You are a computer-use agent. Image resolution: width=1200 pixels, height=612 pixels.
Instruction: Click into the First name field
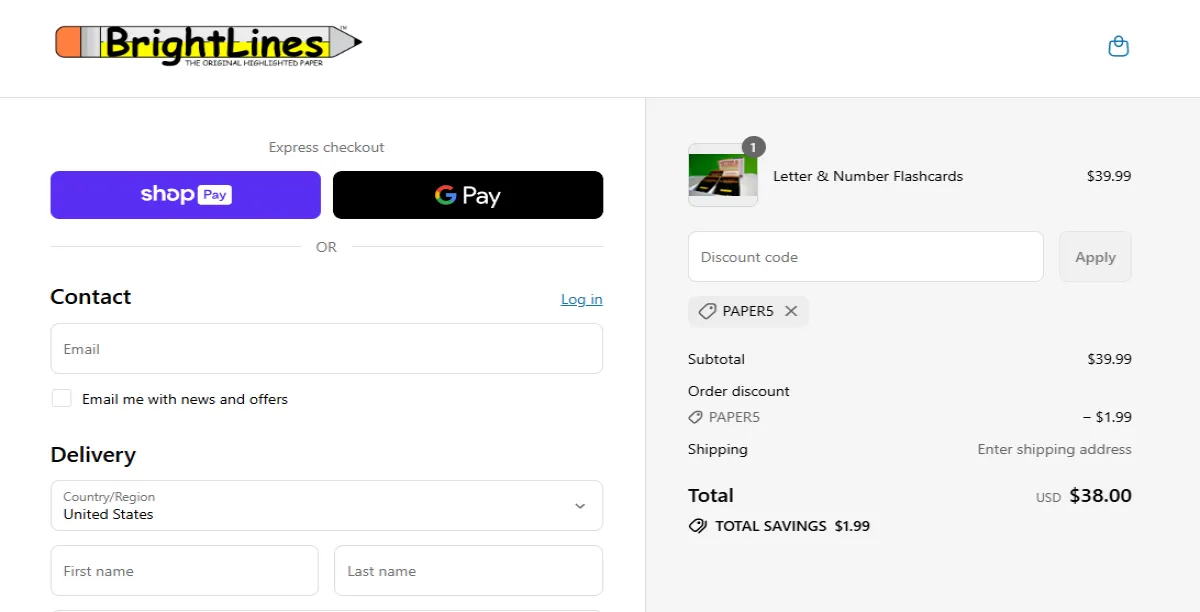(x=184, y=571)
